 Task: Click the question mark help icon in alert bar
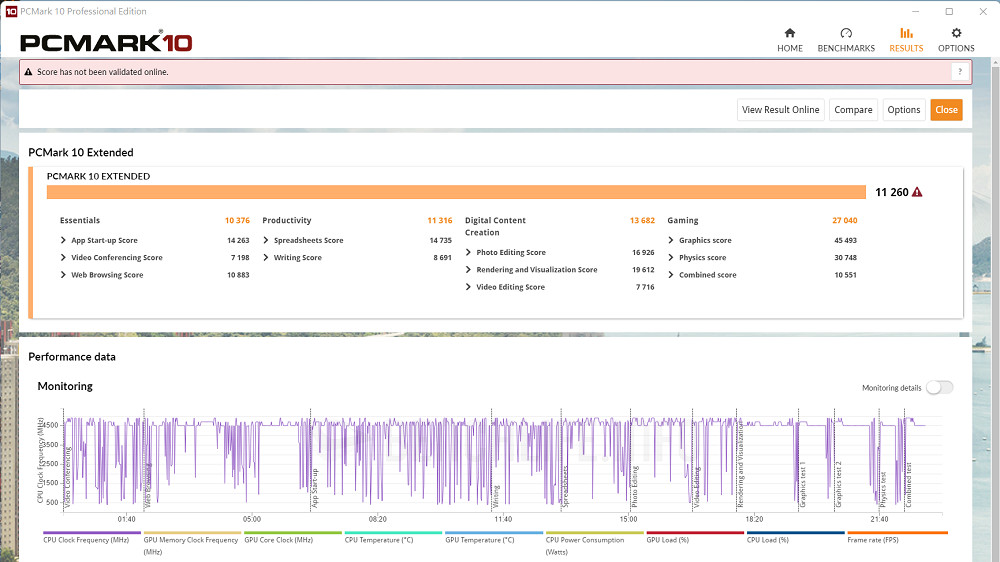[959, 72]
